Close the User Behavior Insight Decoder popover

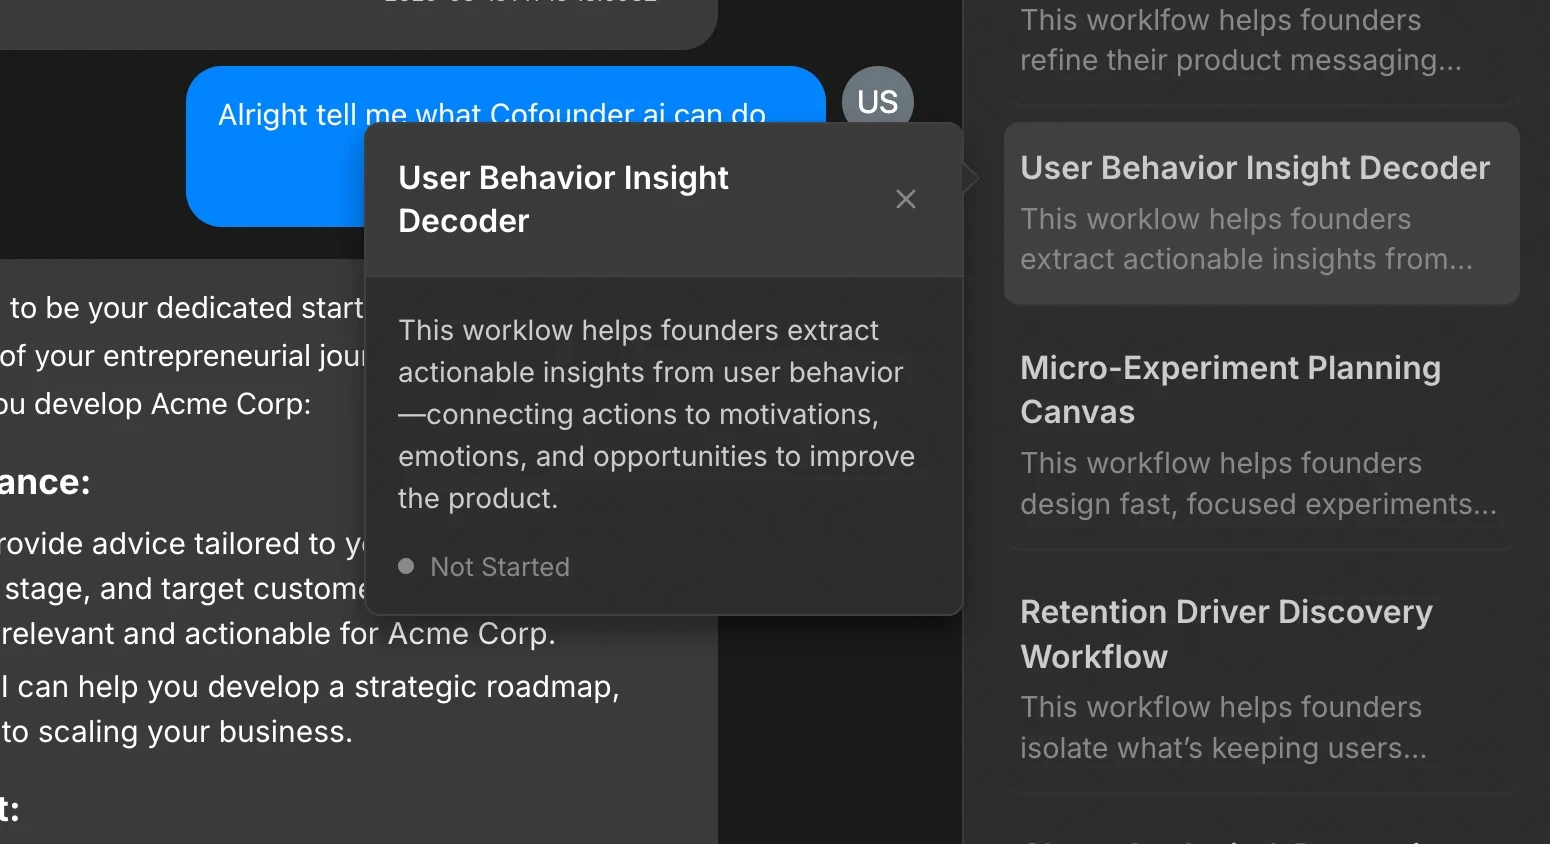(906, 199)
